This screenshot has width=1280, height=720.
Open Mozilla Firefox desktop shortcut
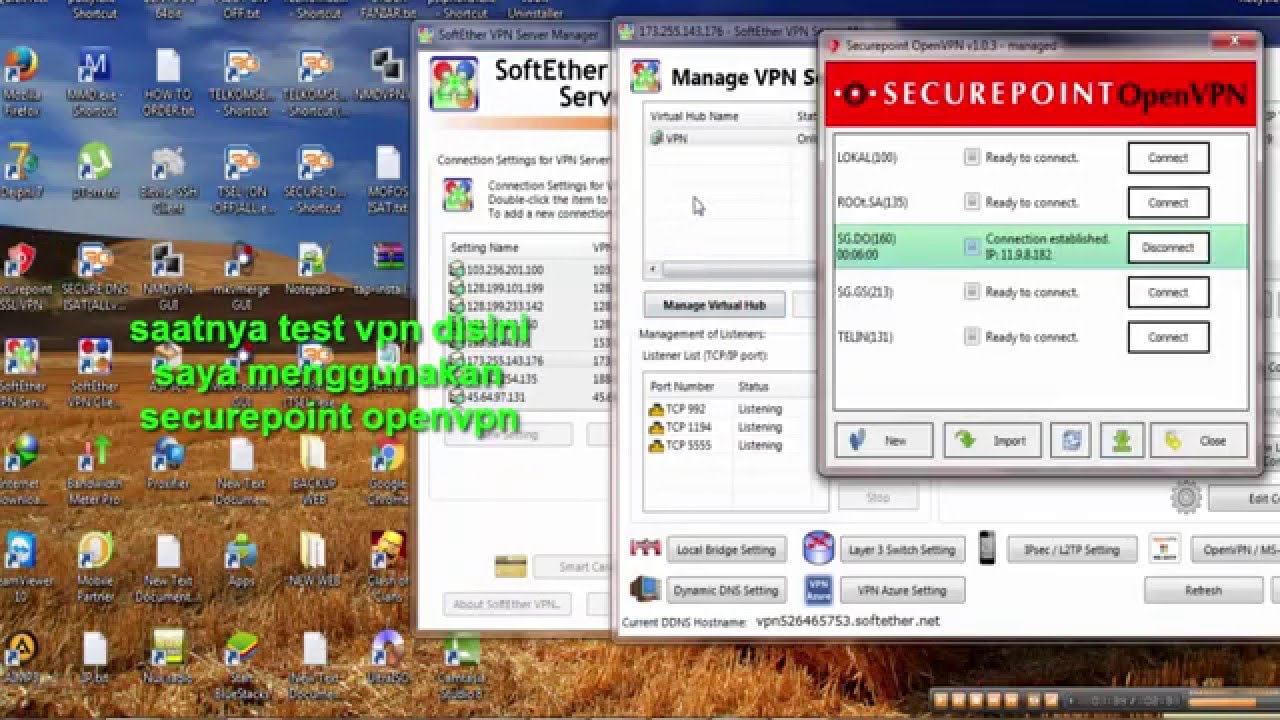pos(21,84)
